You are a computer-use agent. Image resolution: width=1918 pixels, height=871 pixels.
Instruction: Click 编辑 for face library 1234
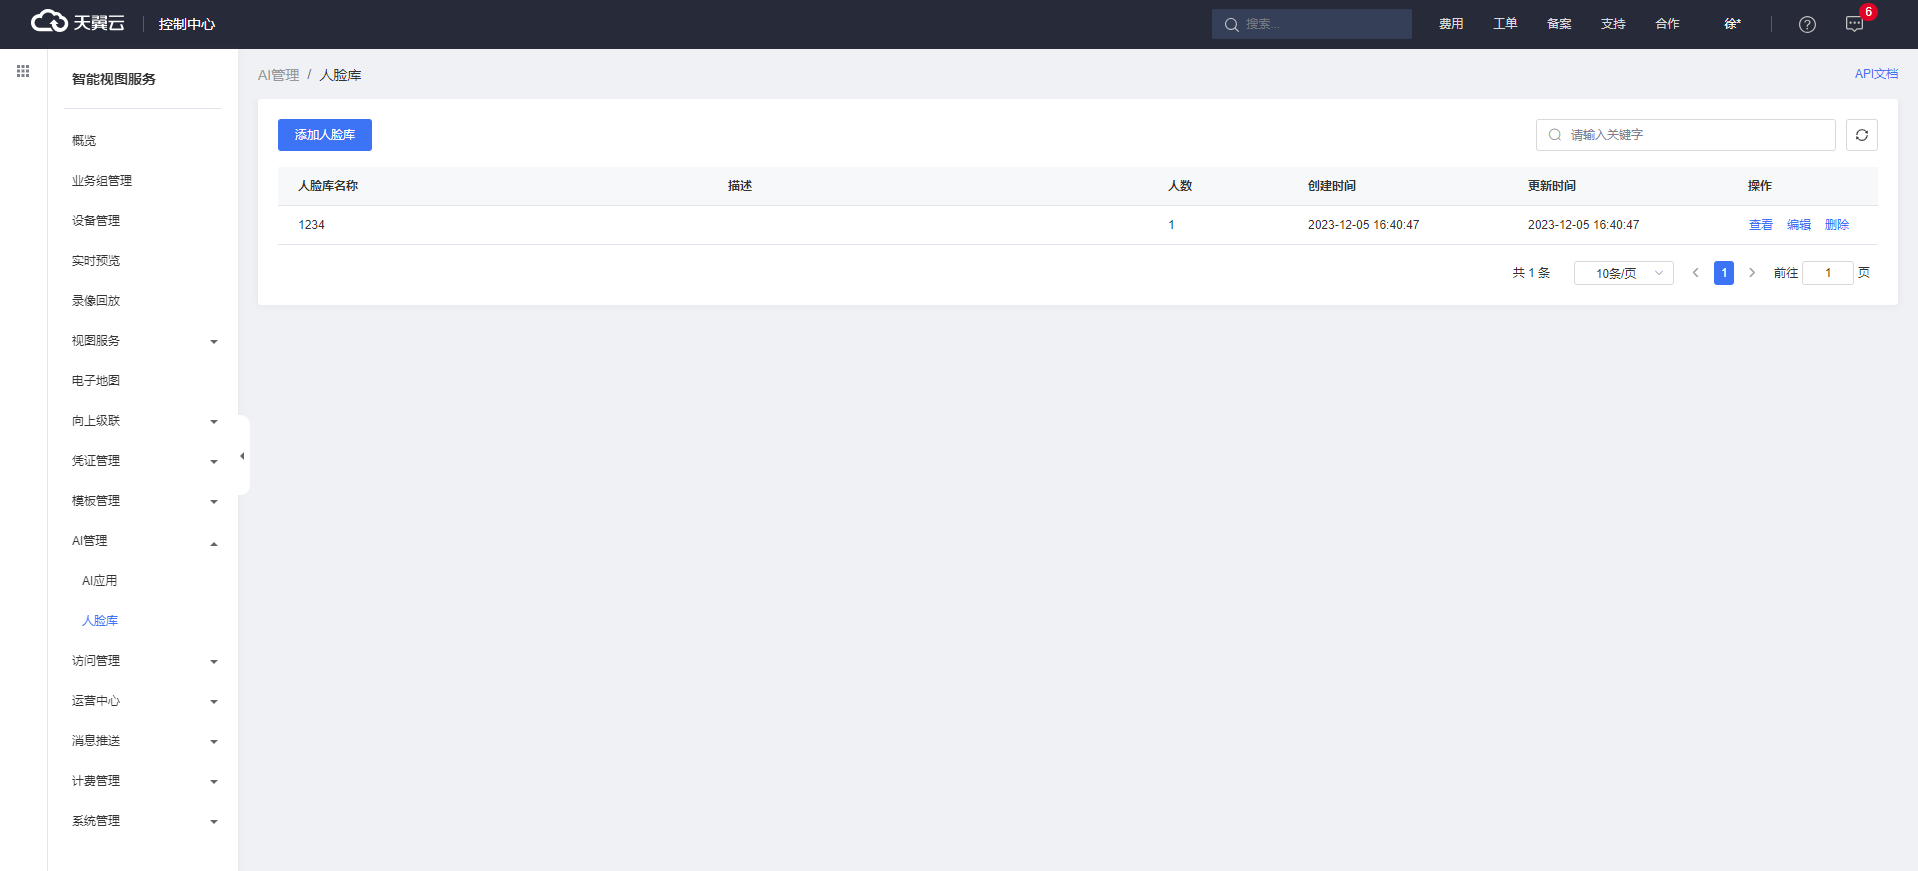point(1799,225)
